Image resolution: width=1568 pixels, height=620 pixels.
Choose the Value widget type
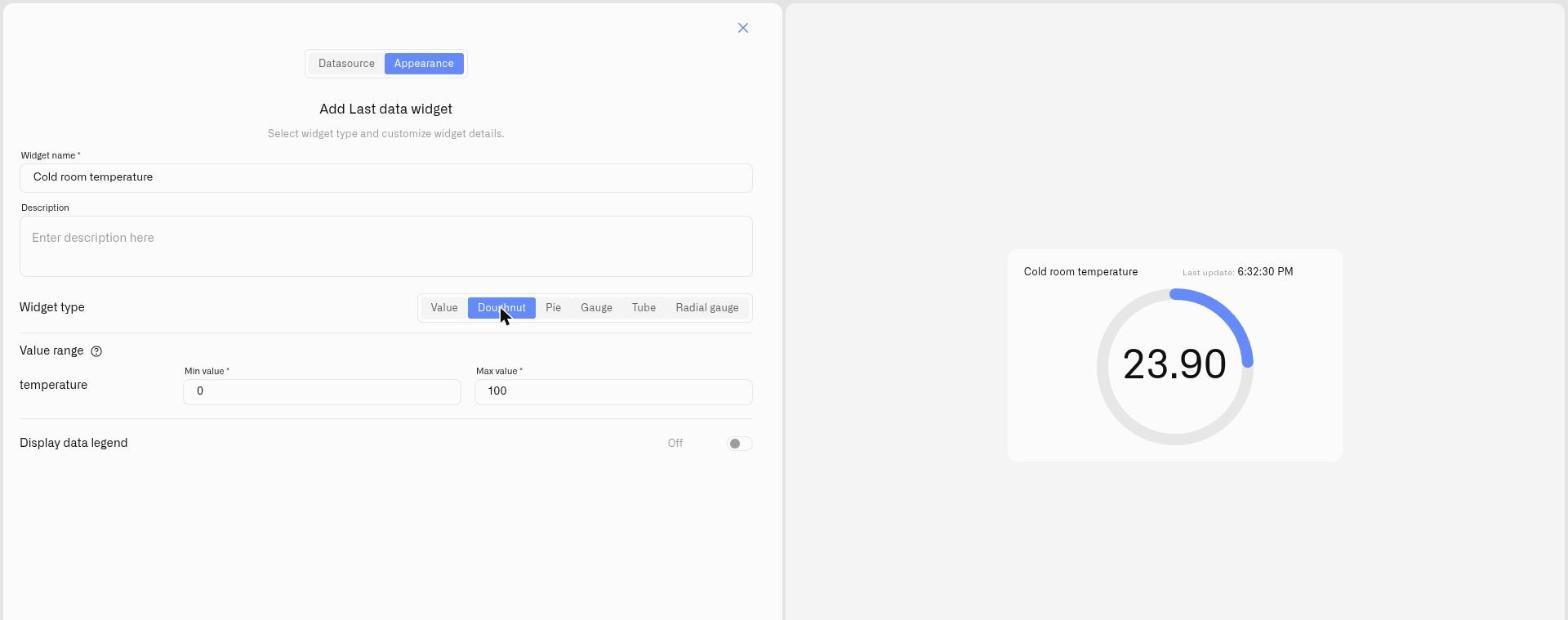(444, 308)
